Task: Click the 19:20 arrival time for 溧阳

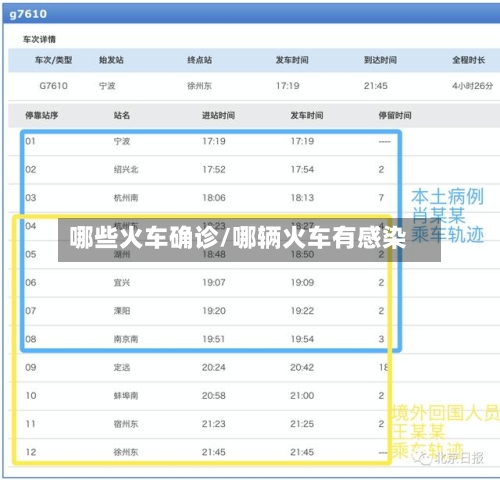Action: 214,311
